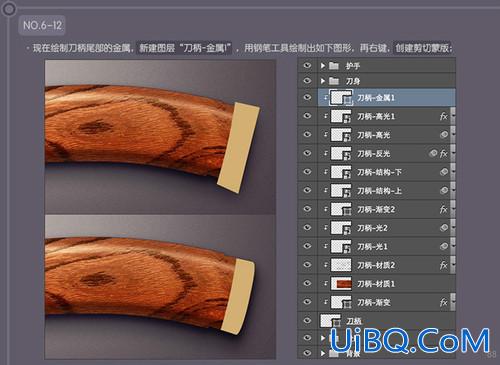500x365 pixels.
Task: Select the 刀柄 base shape layer thumbnail
Action: click(330, 321)
